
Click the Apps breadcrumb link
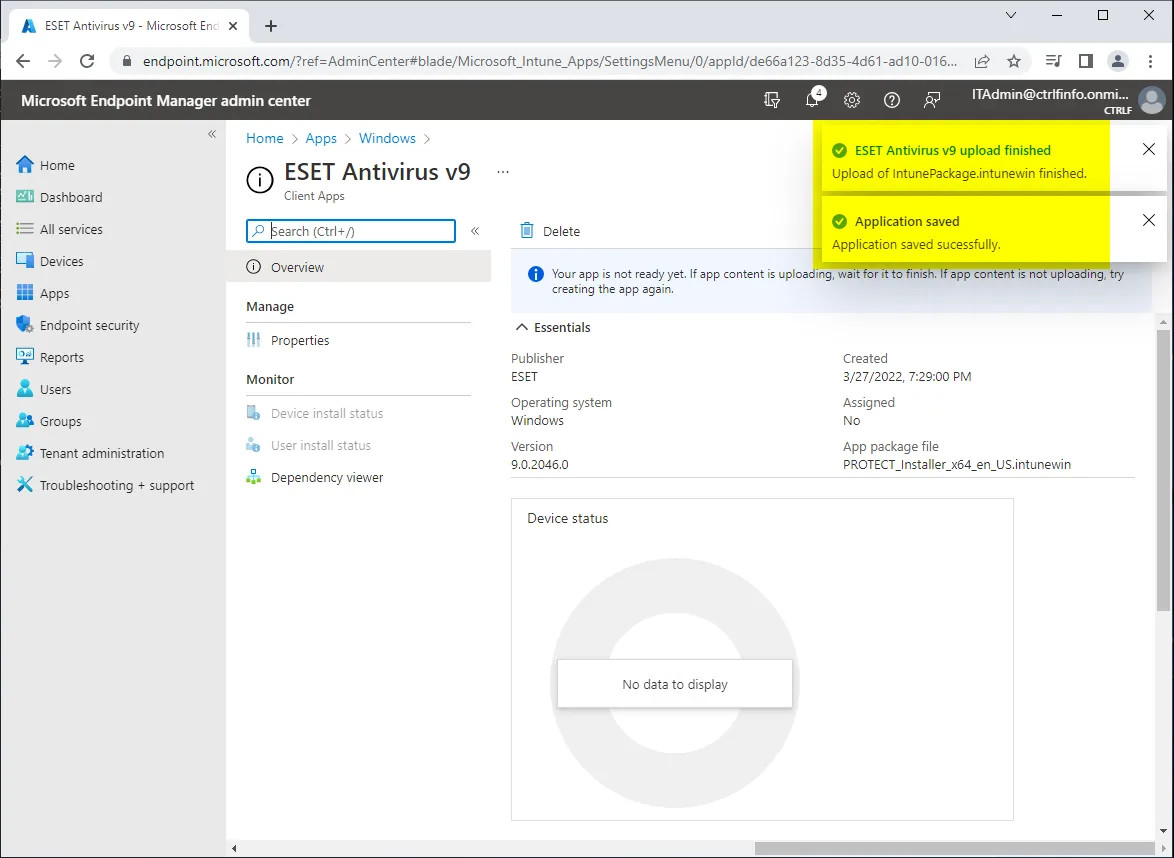coord(321,139)
